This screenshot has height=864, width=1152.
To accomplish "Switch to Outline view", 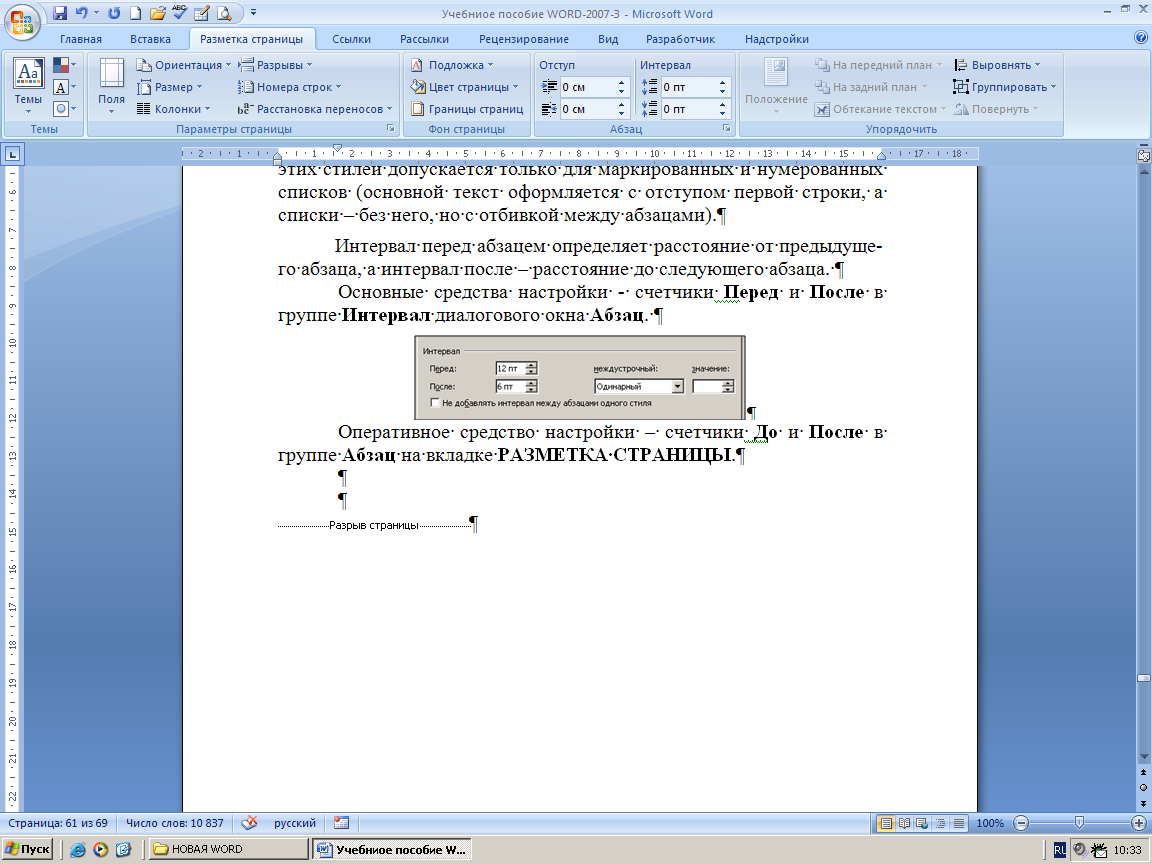I will click(940, 824).
